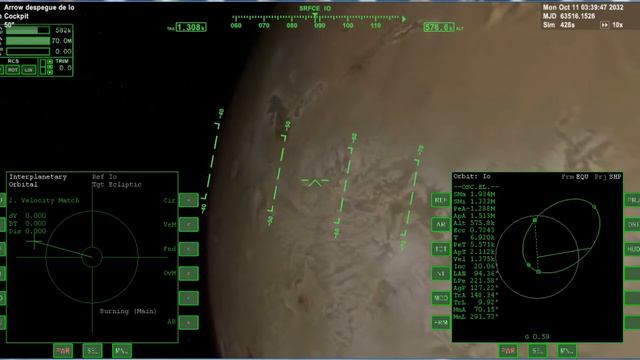Click the time acceleration fast-forward icon
This screenshot has width=640, height=360.
click(x=604, y=25)
